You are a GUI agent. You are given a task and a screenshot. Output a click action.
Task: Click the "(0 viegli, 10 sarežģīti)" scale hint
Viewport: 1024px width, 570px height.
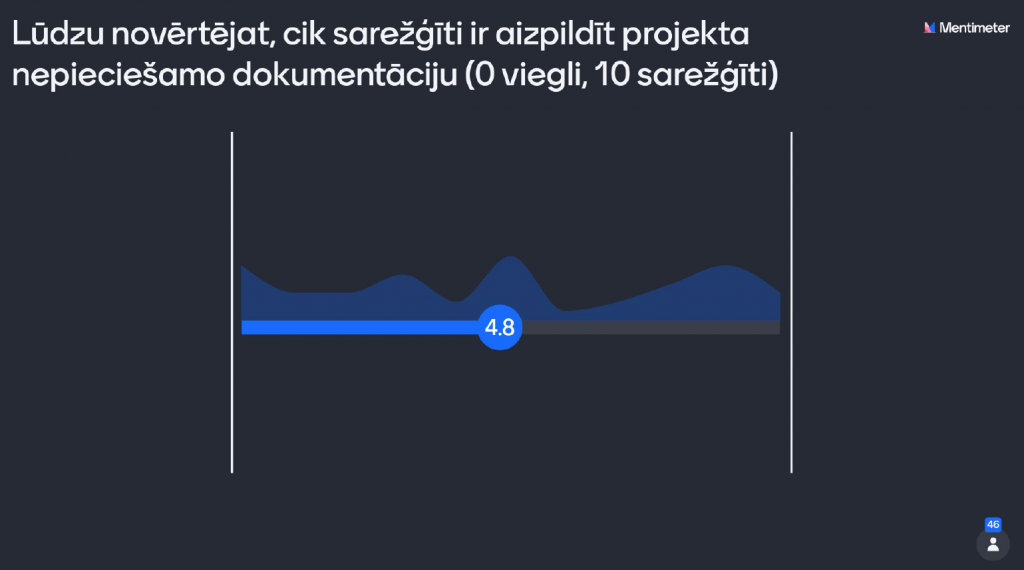click(x=621, y=77)
